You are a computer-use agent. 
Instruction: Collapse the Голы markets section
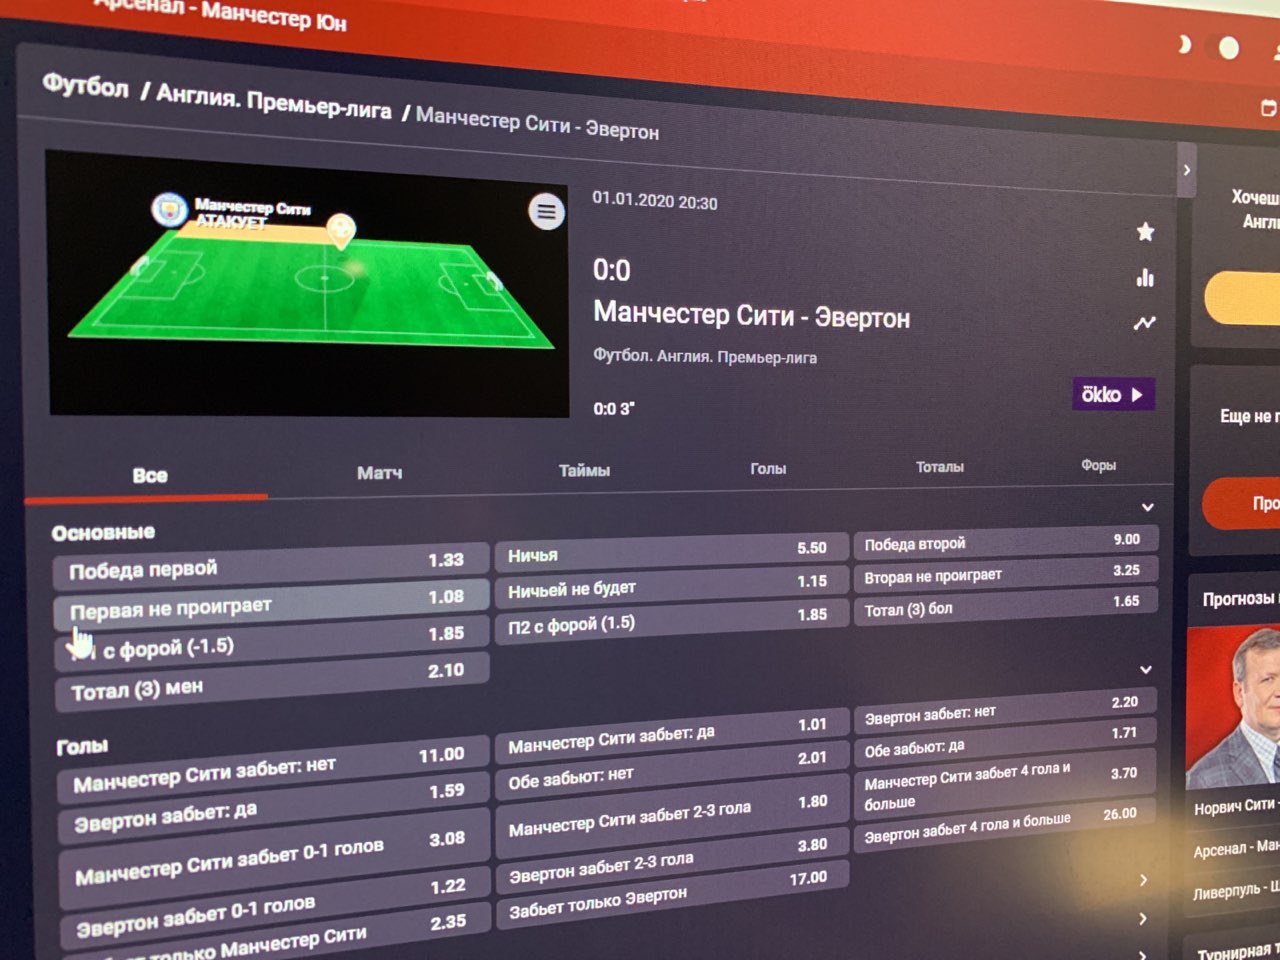point(1146,669)
